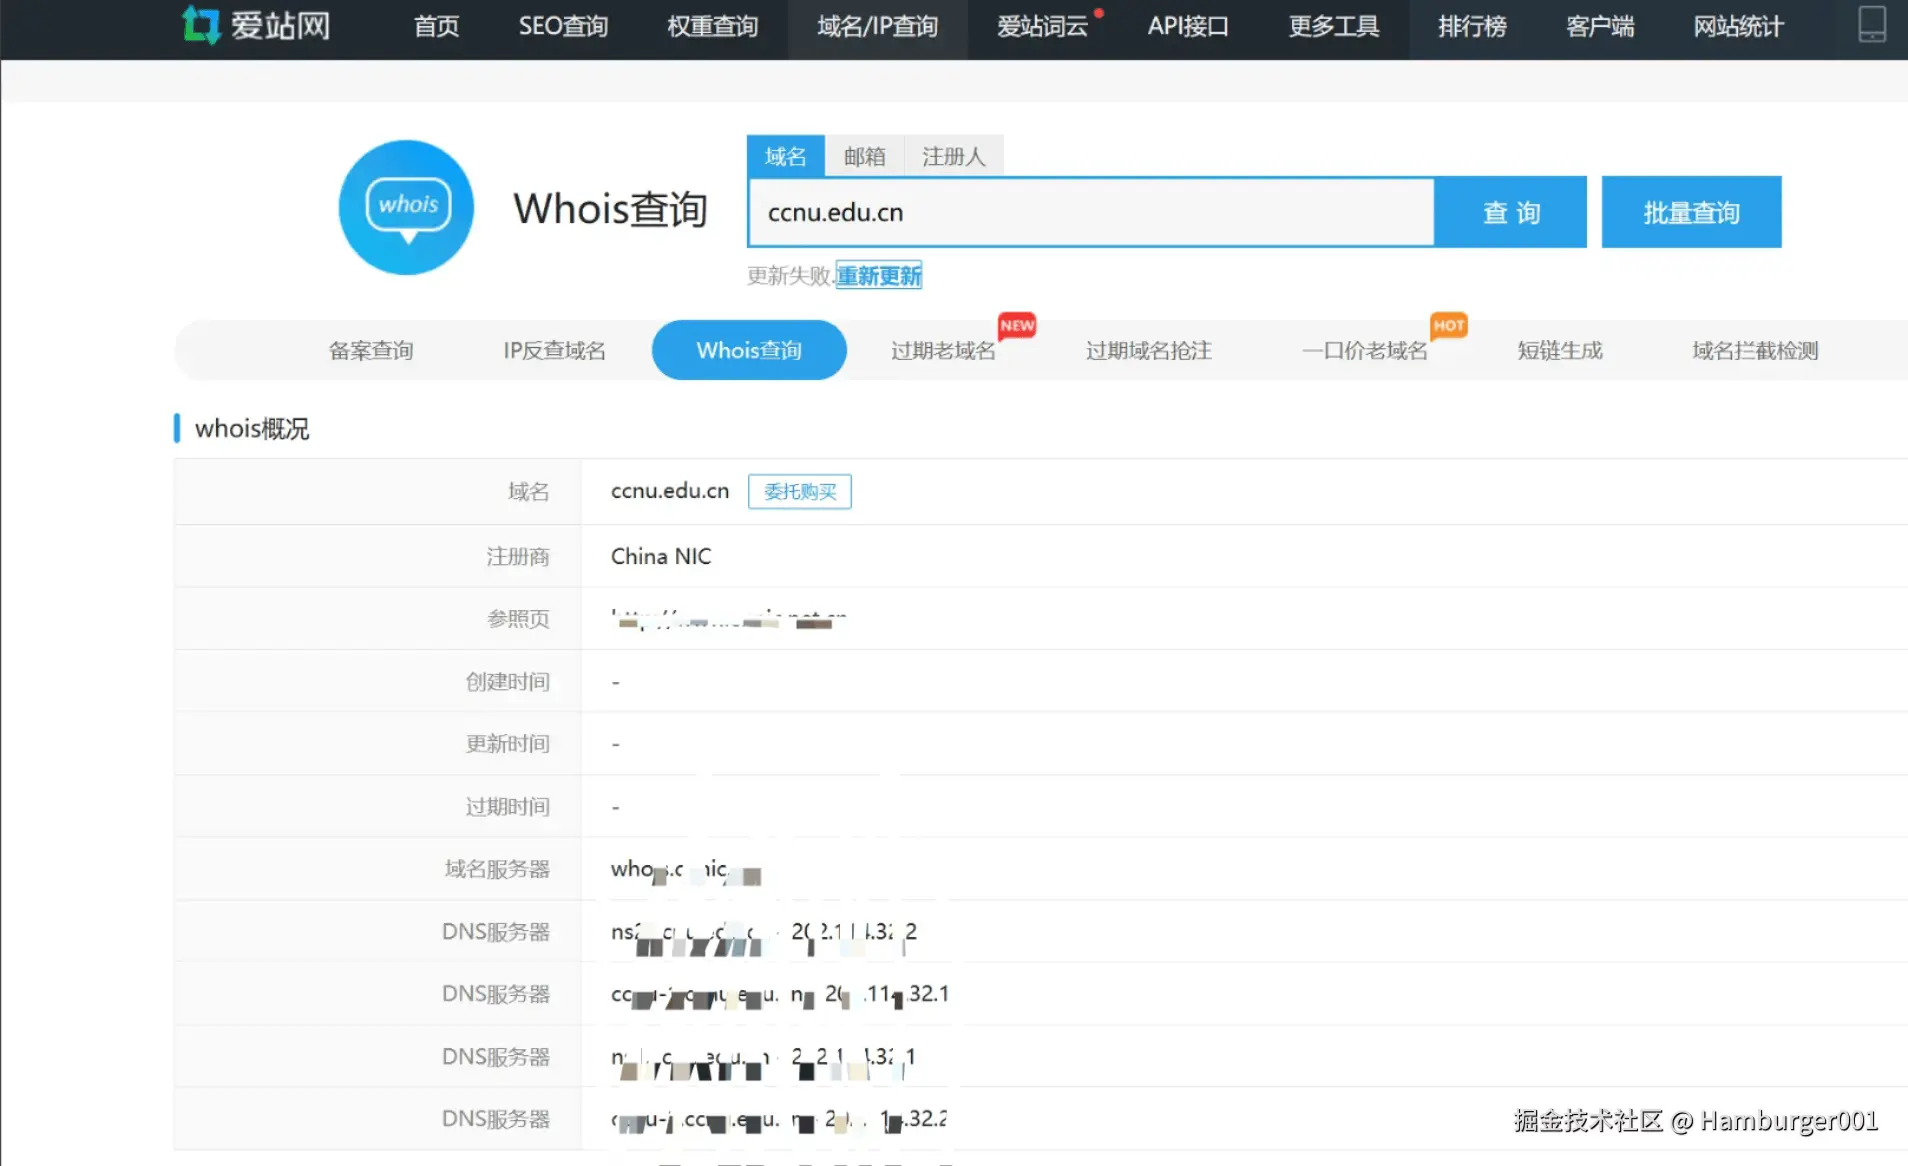Click the blue whois speech-bubble logo
This screenshot has width=1908, height=1166.
(406, 208)
